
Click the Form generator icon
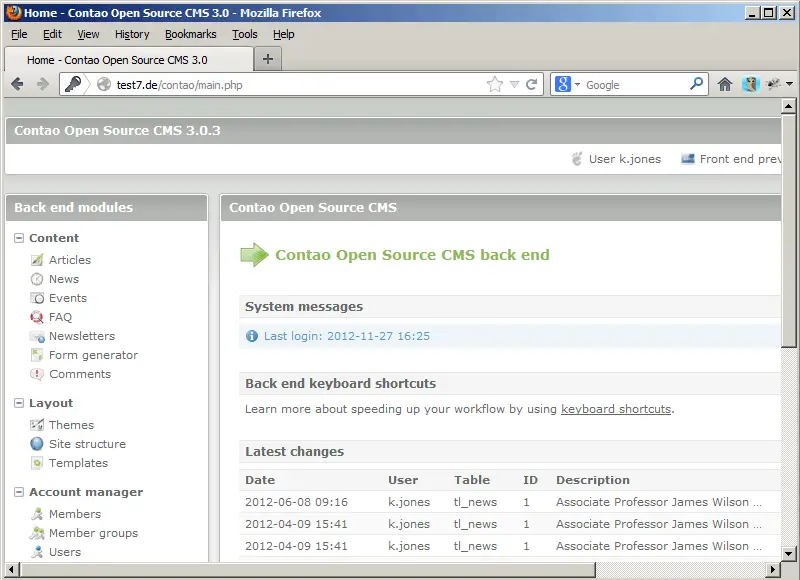pos(37,355)
